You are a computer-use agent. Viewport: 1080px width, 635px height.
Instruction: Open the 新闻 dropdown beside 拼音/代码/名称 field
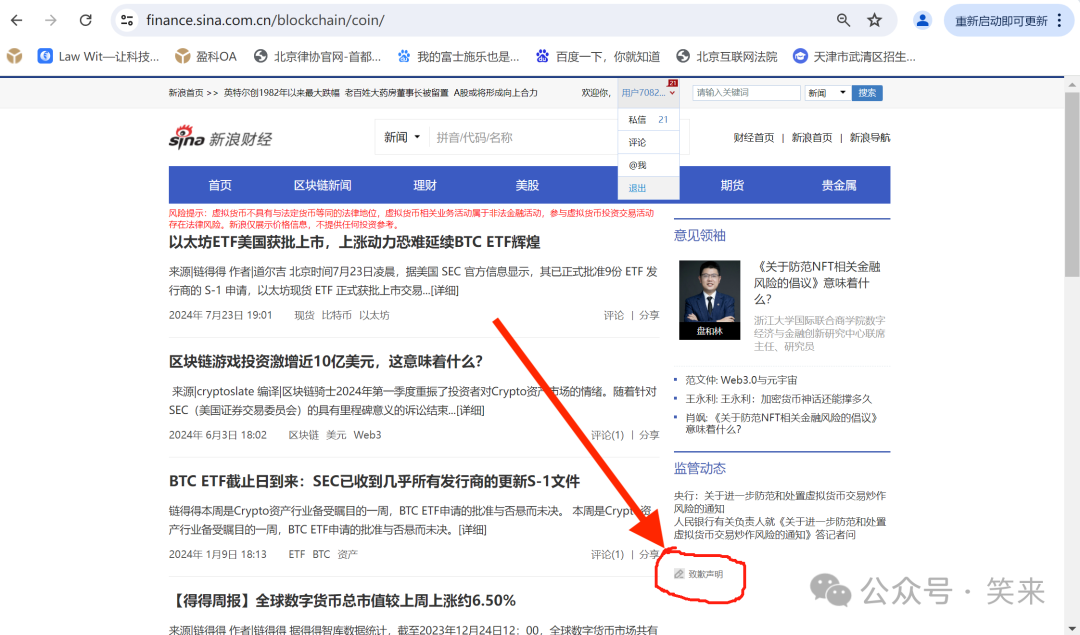coord(402,137)
